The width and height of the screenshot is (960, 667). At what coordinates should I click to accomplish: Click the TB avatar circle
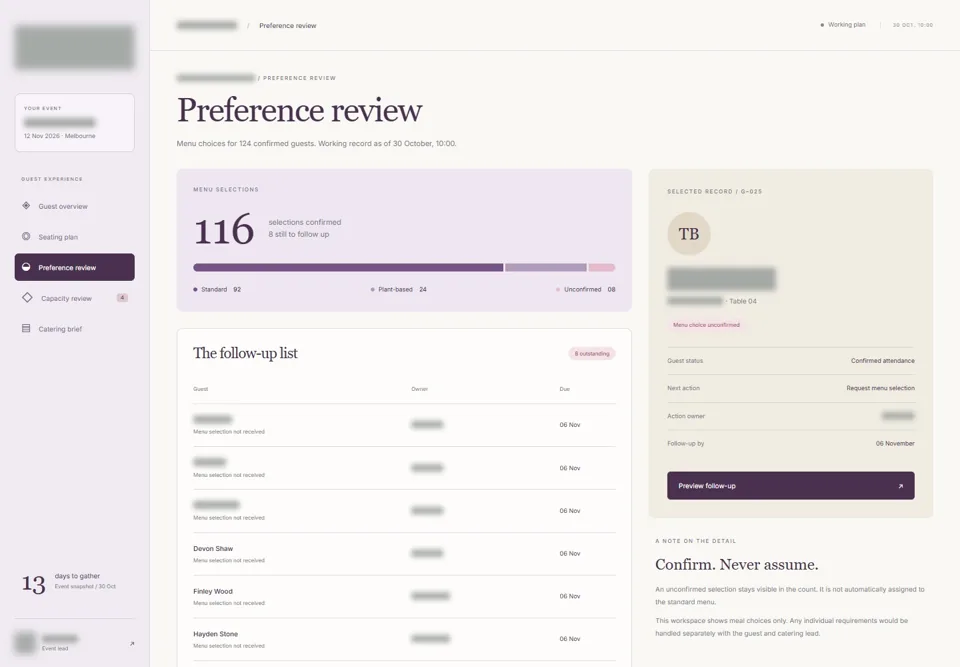coord(689,234)
